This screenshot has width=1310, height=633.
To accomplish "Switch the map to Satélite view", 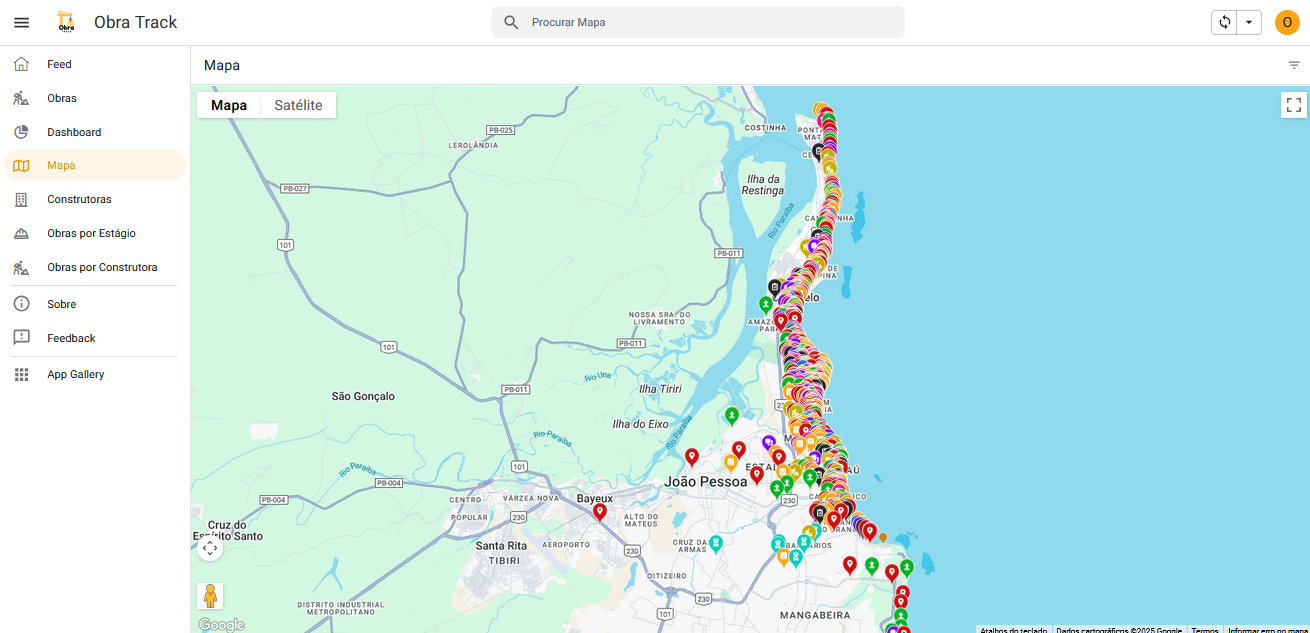I will (298, 105).
